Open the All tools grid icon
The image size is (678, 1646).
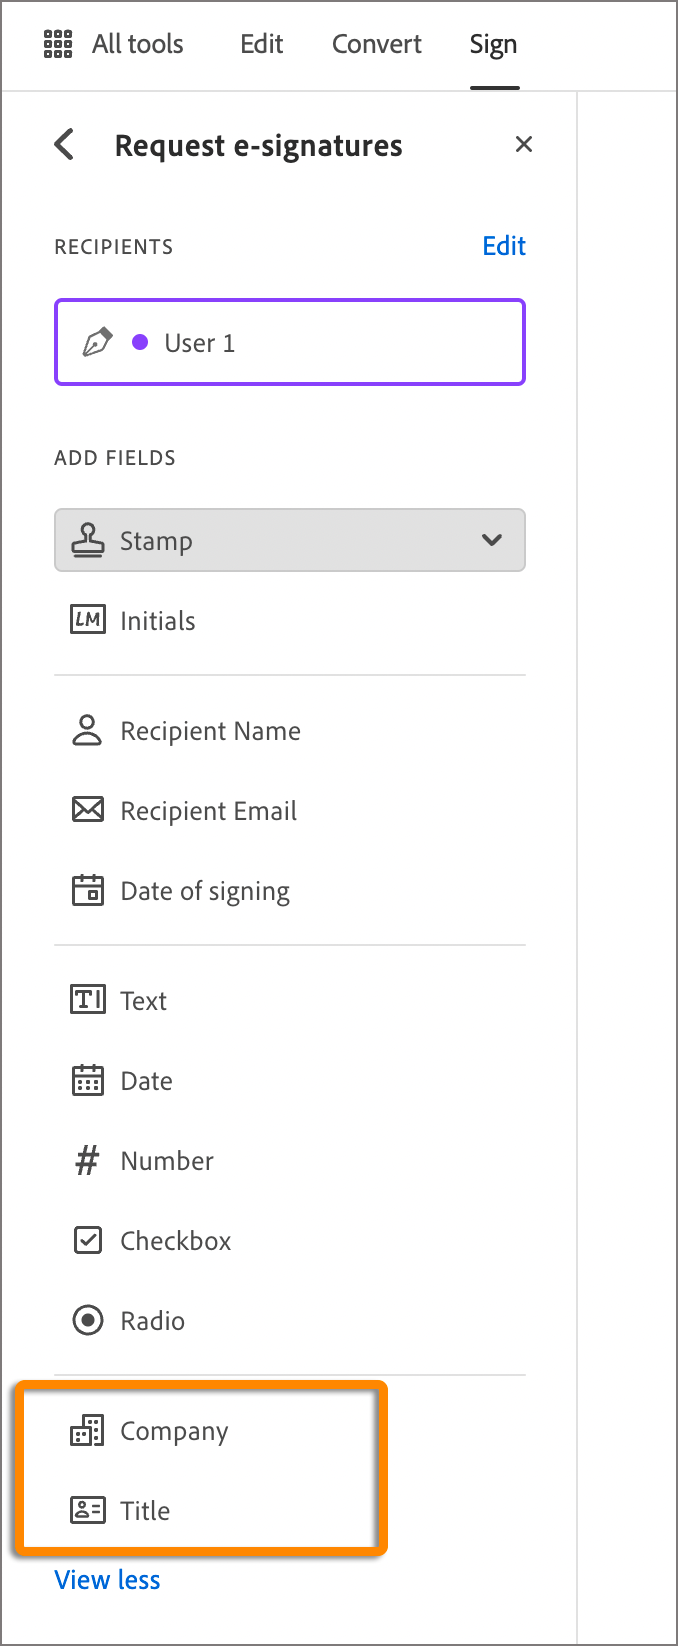(58, 44)
